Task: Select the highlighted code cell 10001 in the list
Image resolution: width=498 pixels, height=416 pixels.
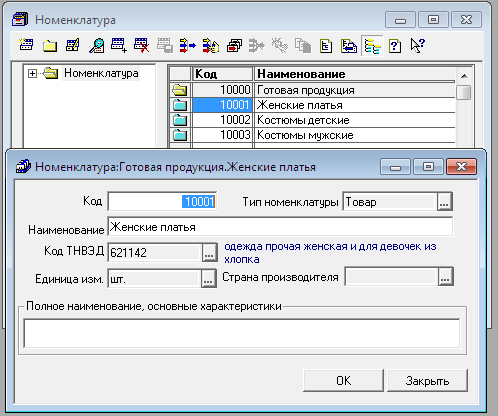Action: 223,105
